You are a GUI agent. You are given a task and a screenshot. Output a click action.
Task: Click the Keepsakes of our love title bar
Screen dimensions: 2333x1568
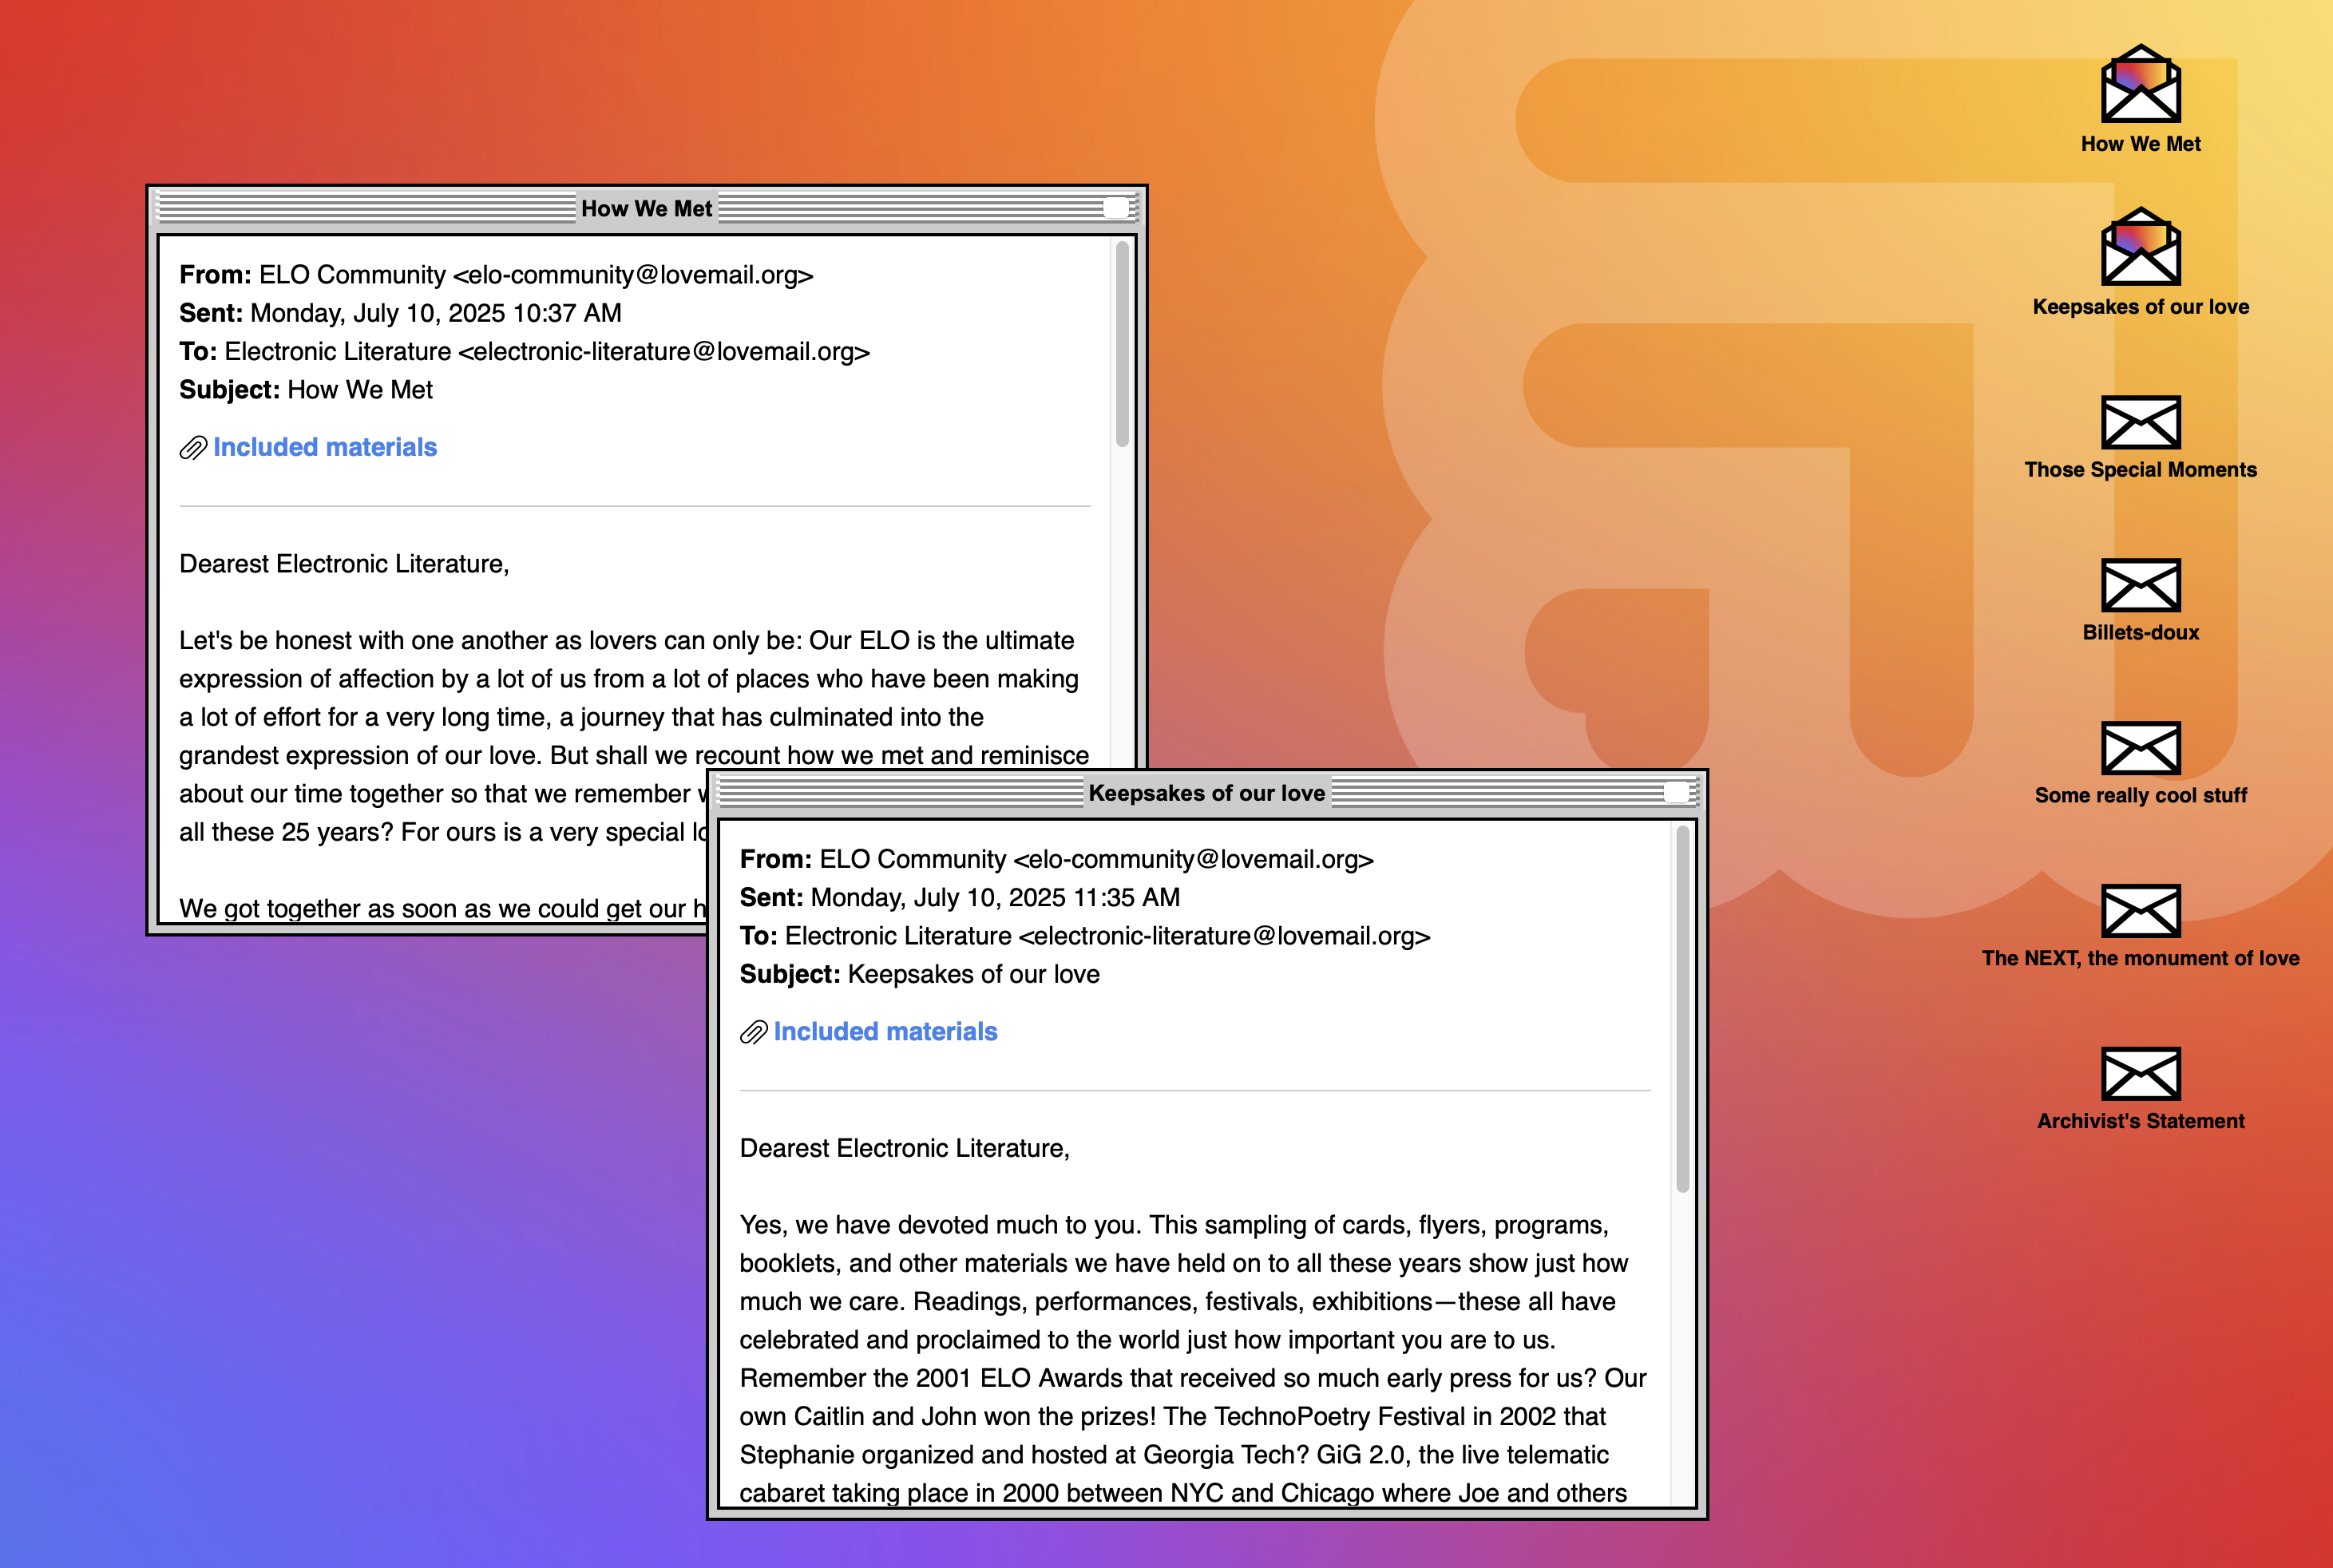(x=1207, y=792)
